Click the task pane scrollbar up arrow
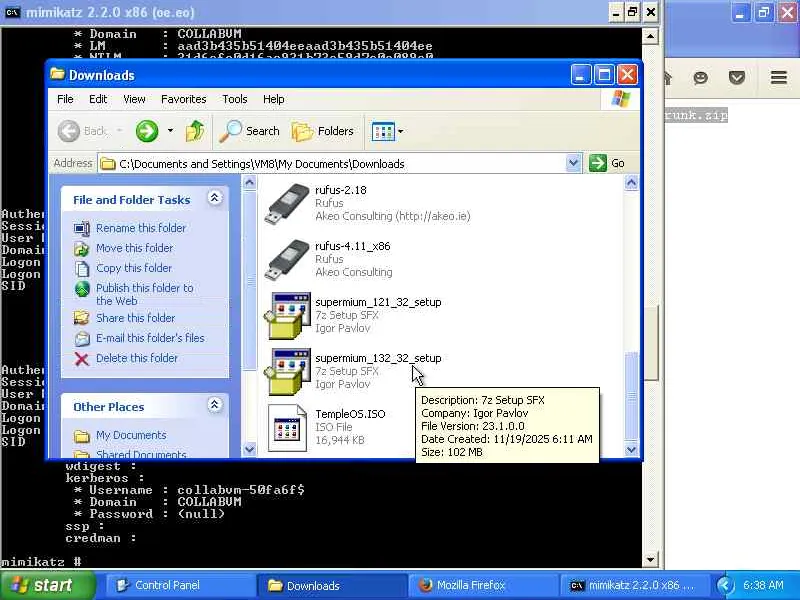This screenshot has height=600, width=800. click(249, 183)
